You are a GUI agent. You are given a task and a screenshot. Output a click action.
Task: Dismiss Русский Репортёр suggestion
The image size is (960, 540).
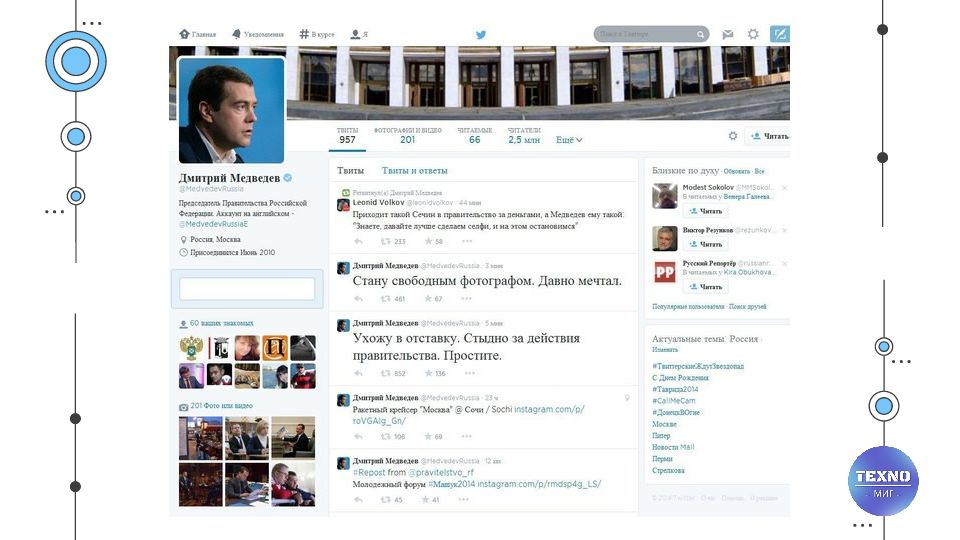pos(784,264)
